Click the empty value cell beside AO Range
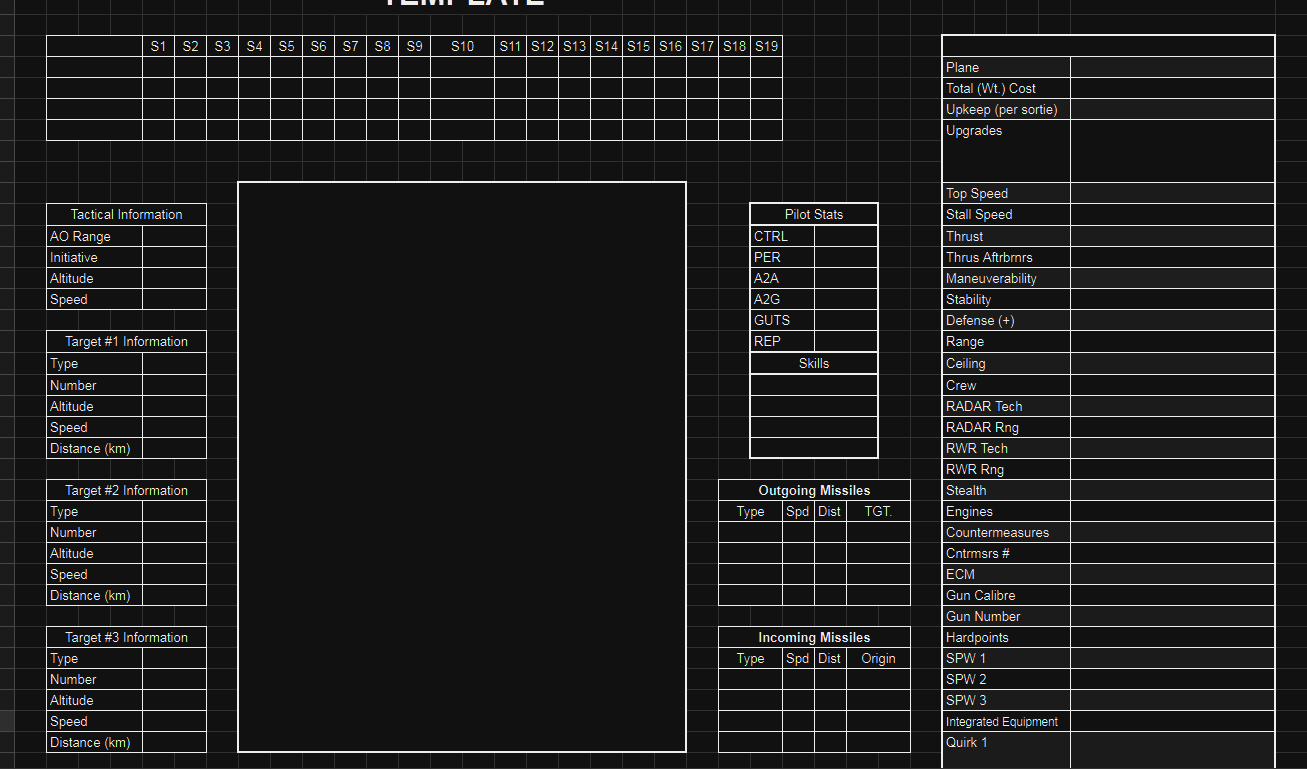This screenshot has width=1307, height=769. point(174,236)
